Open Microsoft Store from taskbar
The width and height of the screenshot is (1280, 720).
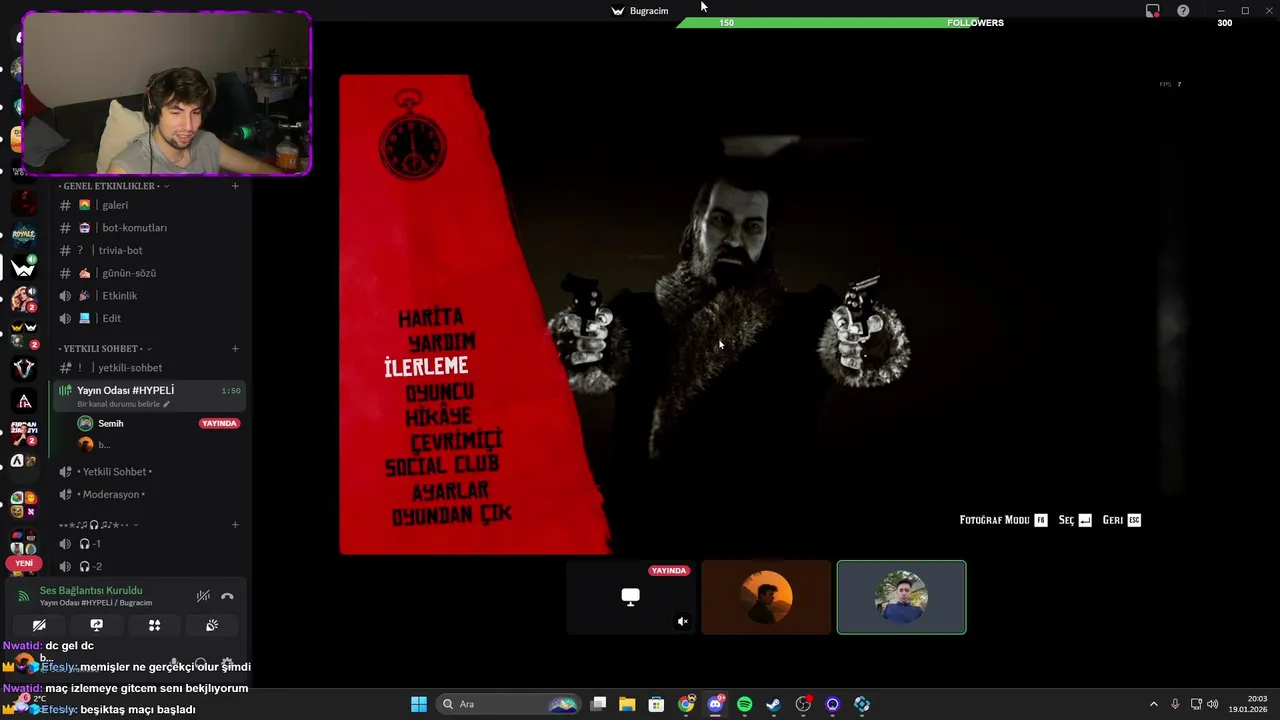(x=656, y=704)
